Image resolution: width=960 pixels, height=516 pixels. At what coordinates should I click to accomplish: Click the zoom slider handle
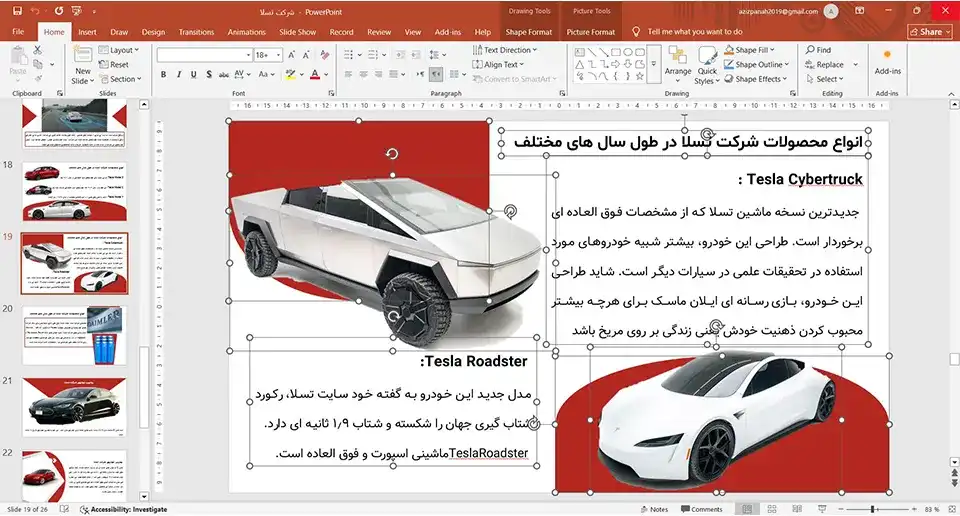[872, 509]
